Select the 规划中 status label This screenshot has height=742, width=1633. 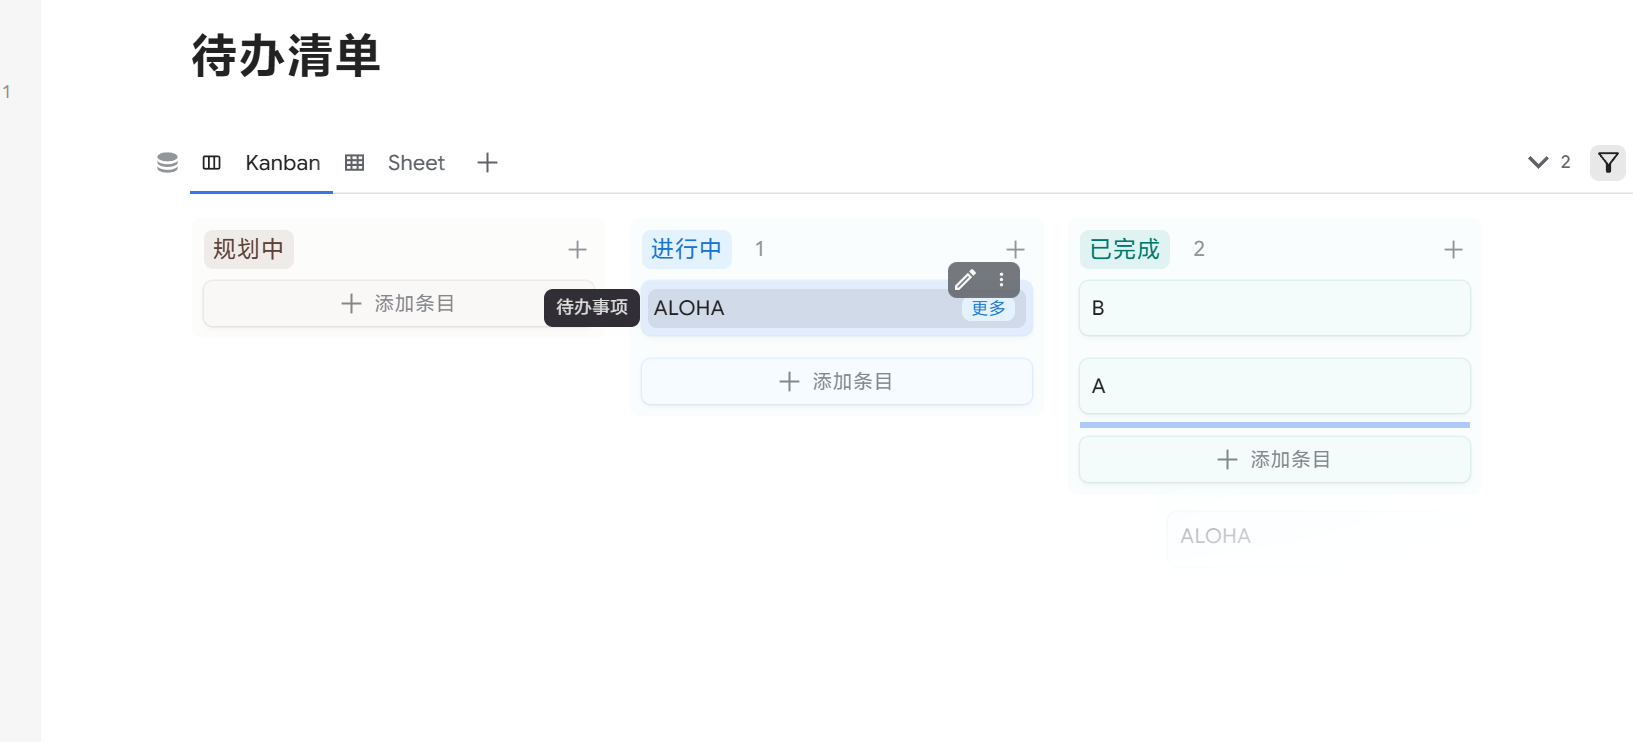[248, 250]
